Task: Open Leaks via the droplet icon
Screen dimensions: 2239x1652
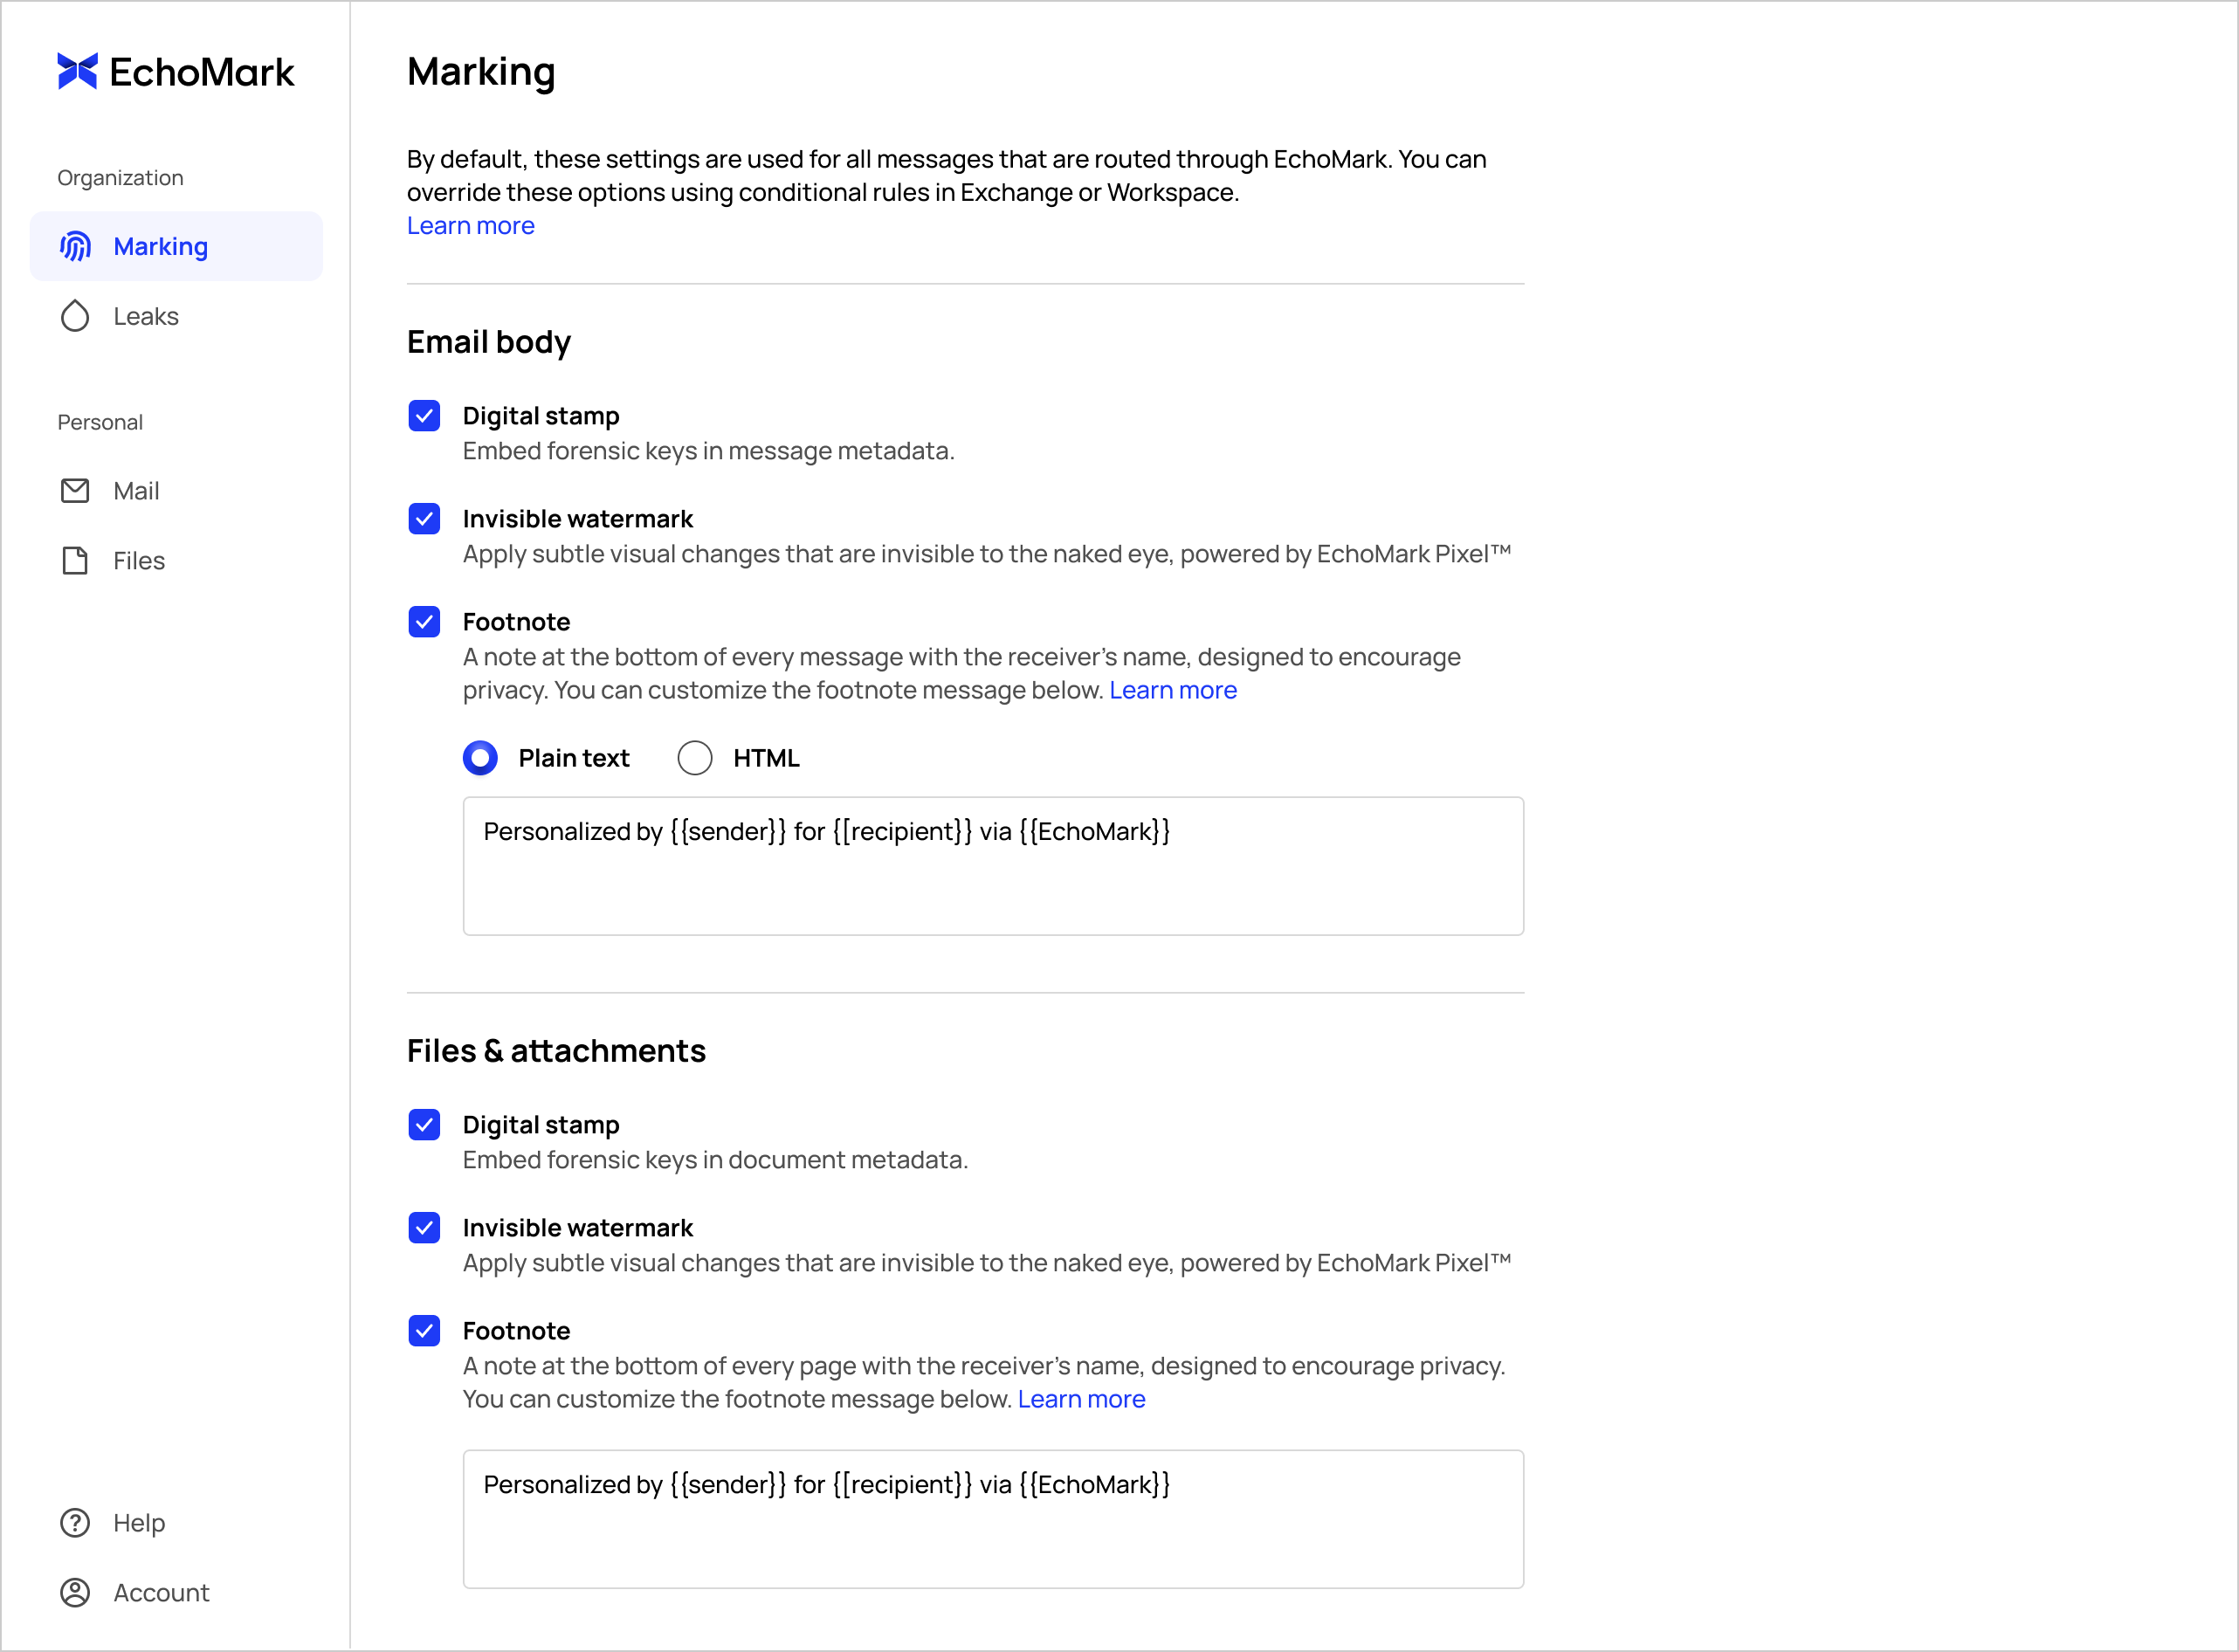Action: (75, 316)
